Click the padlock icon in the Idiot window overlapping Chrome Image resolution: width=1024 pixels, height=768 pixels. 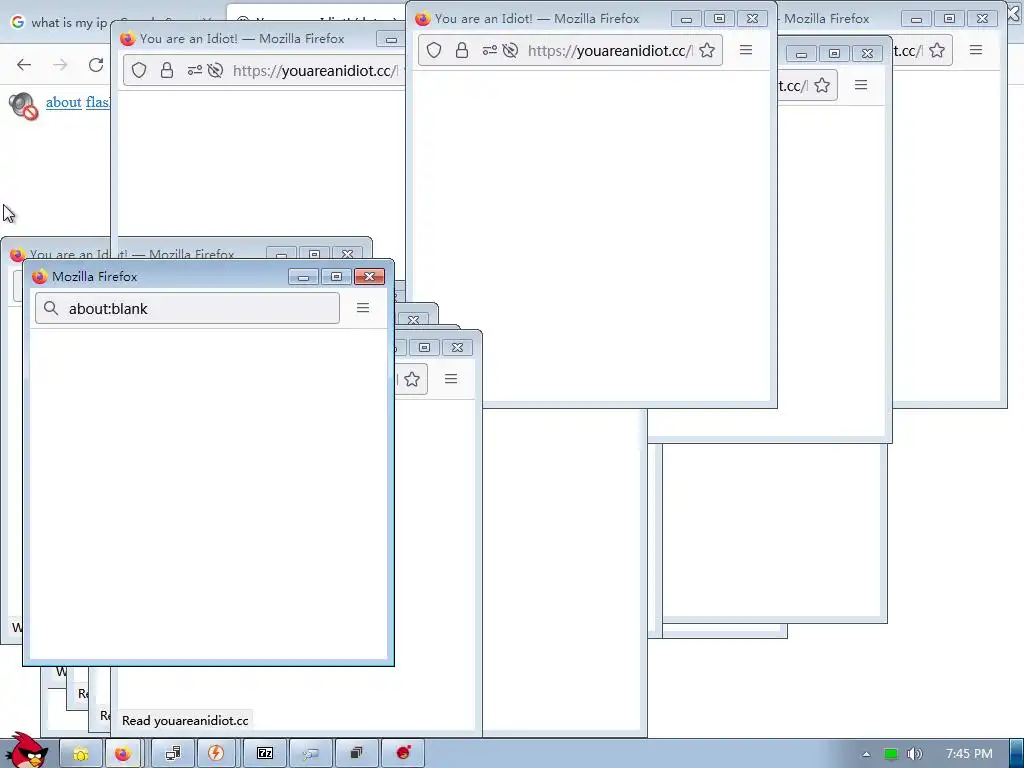click(167, 70)
